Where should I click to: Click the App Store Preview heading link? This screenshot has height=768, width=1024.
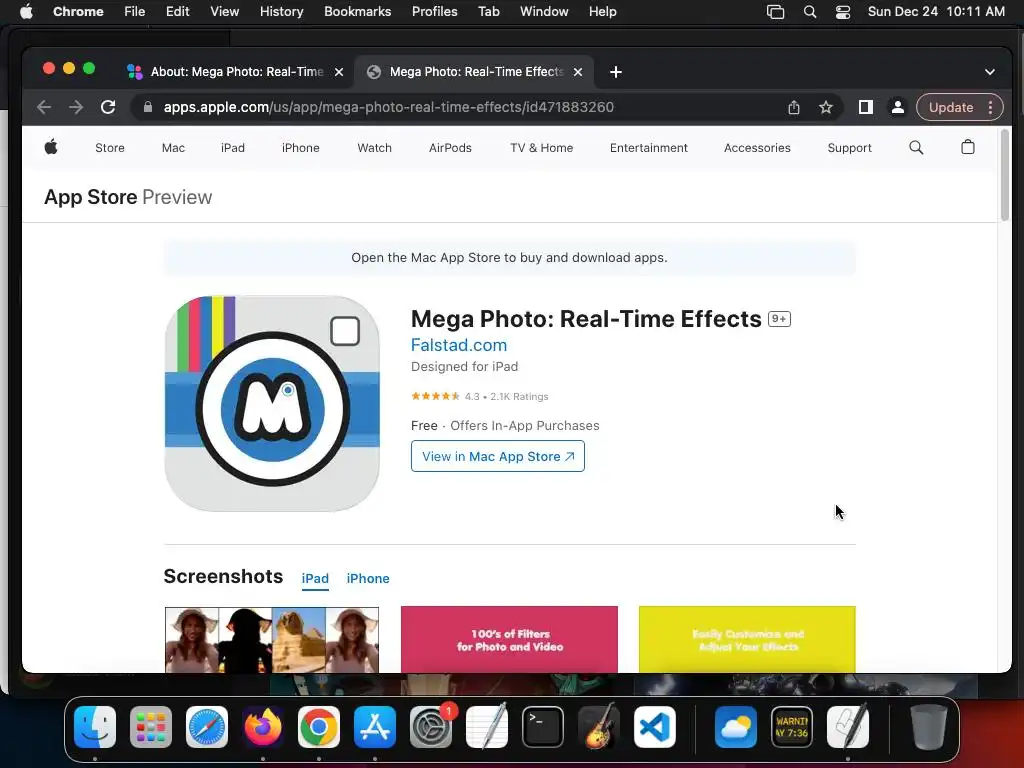128,197
